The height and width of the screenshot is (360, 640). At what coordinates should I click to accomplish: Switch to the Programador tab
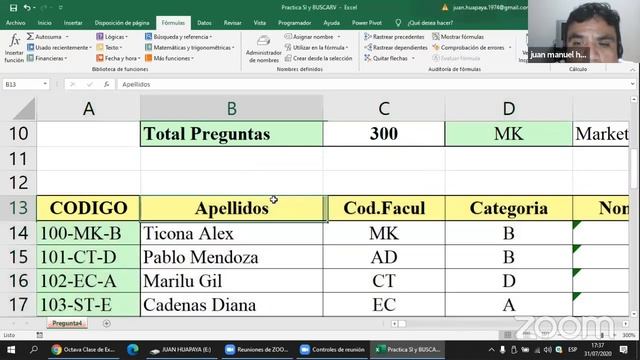294,23
